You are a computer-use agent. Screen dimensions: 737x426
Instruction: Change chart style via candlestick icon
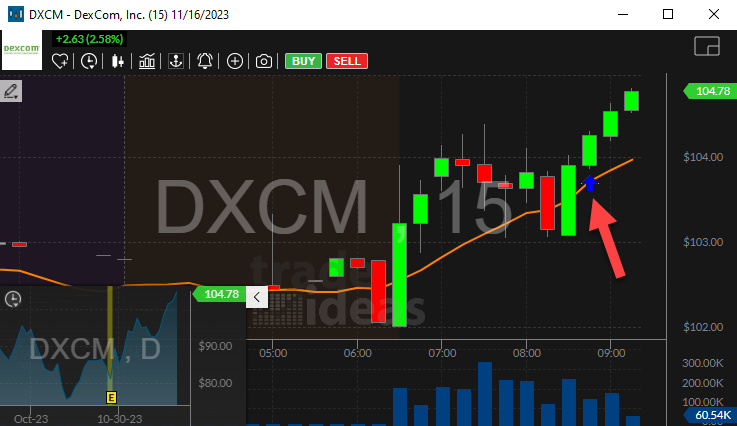(x=118, y=61)
